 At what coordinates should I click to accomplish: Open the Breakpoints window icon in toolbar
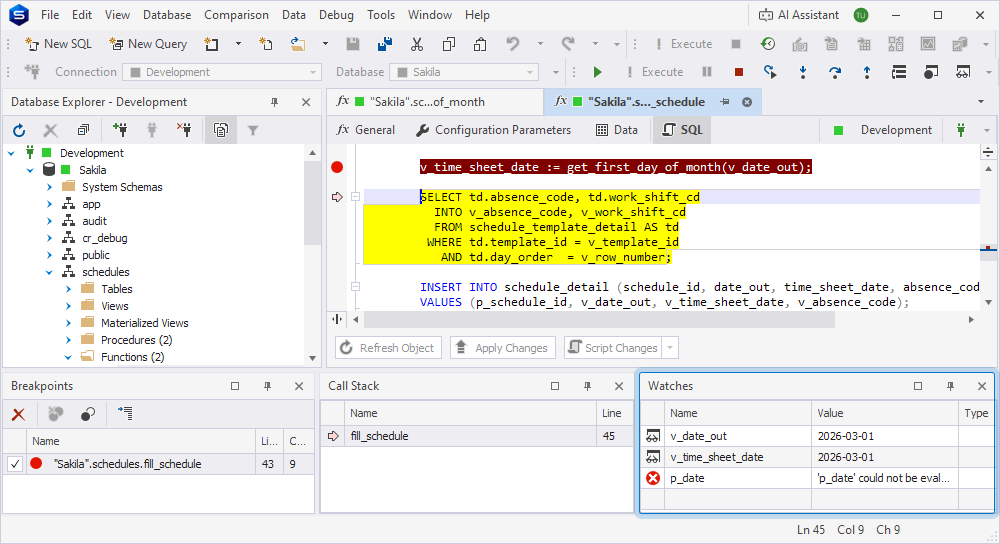(x=931, y=72)
